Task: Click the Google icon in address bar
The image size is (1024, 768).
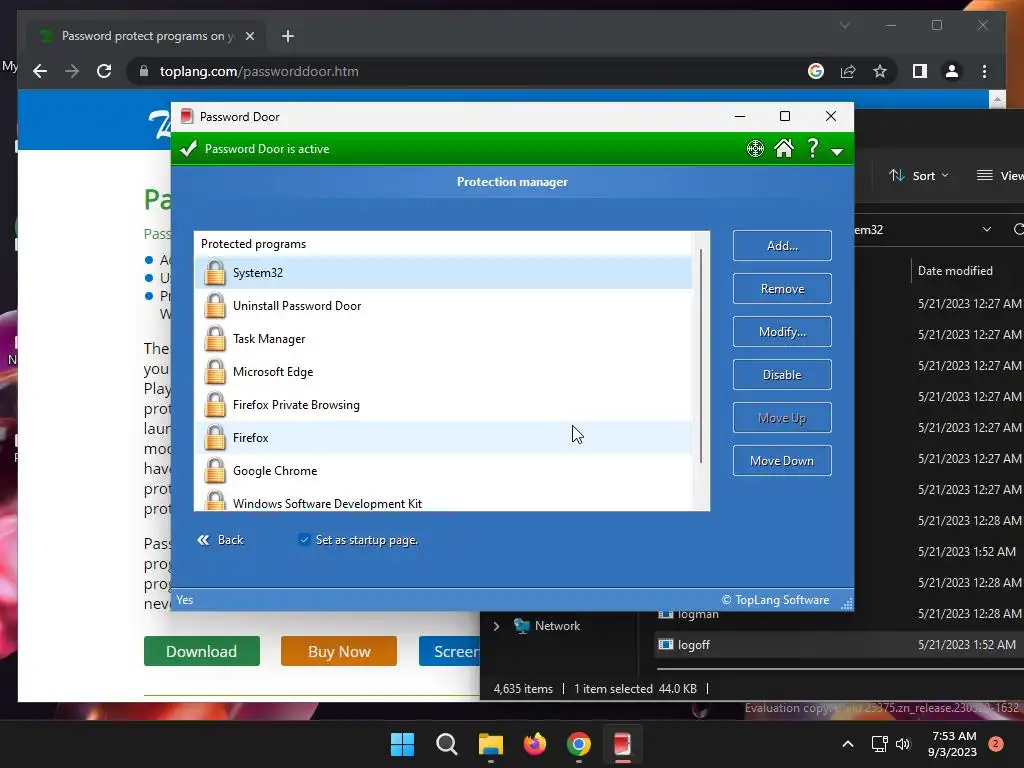Action: click(816, 71)
